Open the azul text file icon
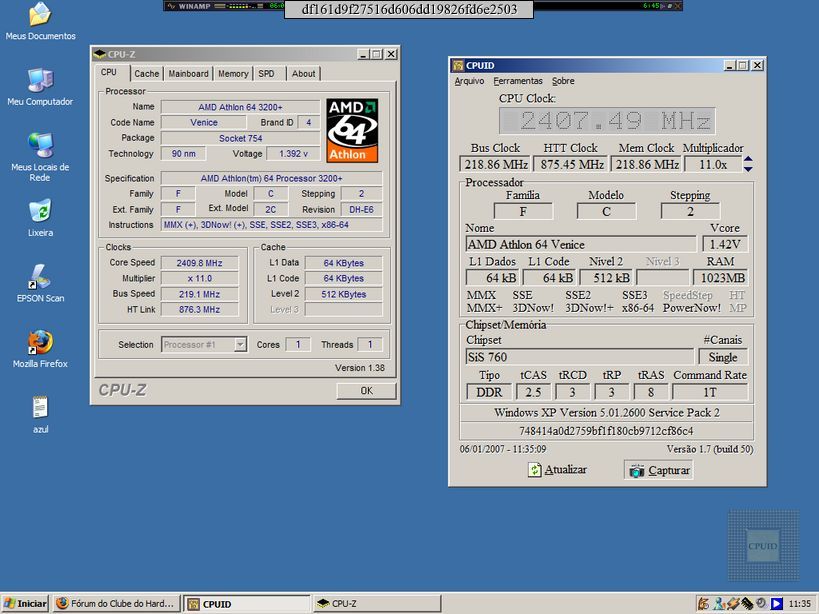Image resolution: width=819 pixels, height=614 pixels. 40,407
